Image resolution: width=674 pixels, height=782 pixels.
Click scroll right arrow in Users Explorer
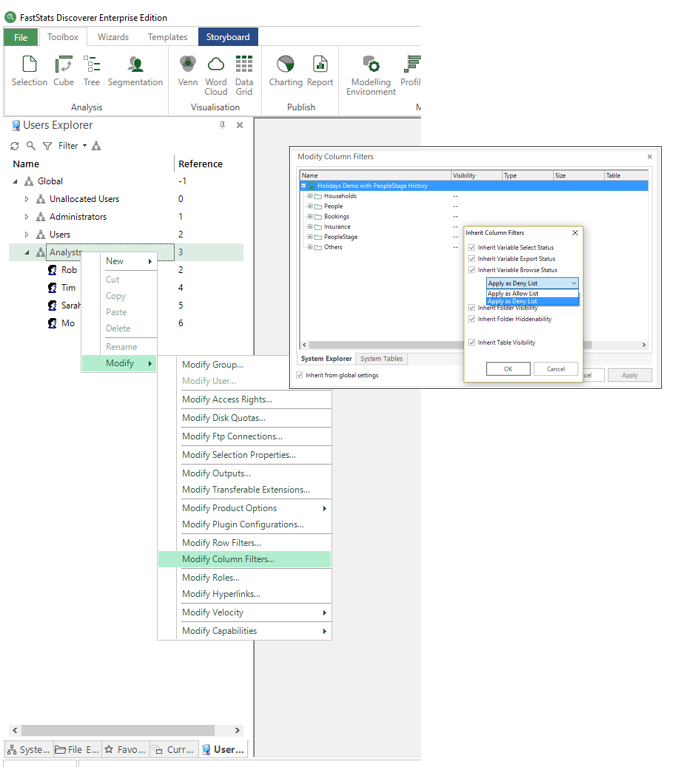tap(237, 730)
